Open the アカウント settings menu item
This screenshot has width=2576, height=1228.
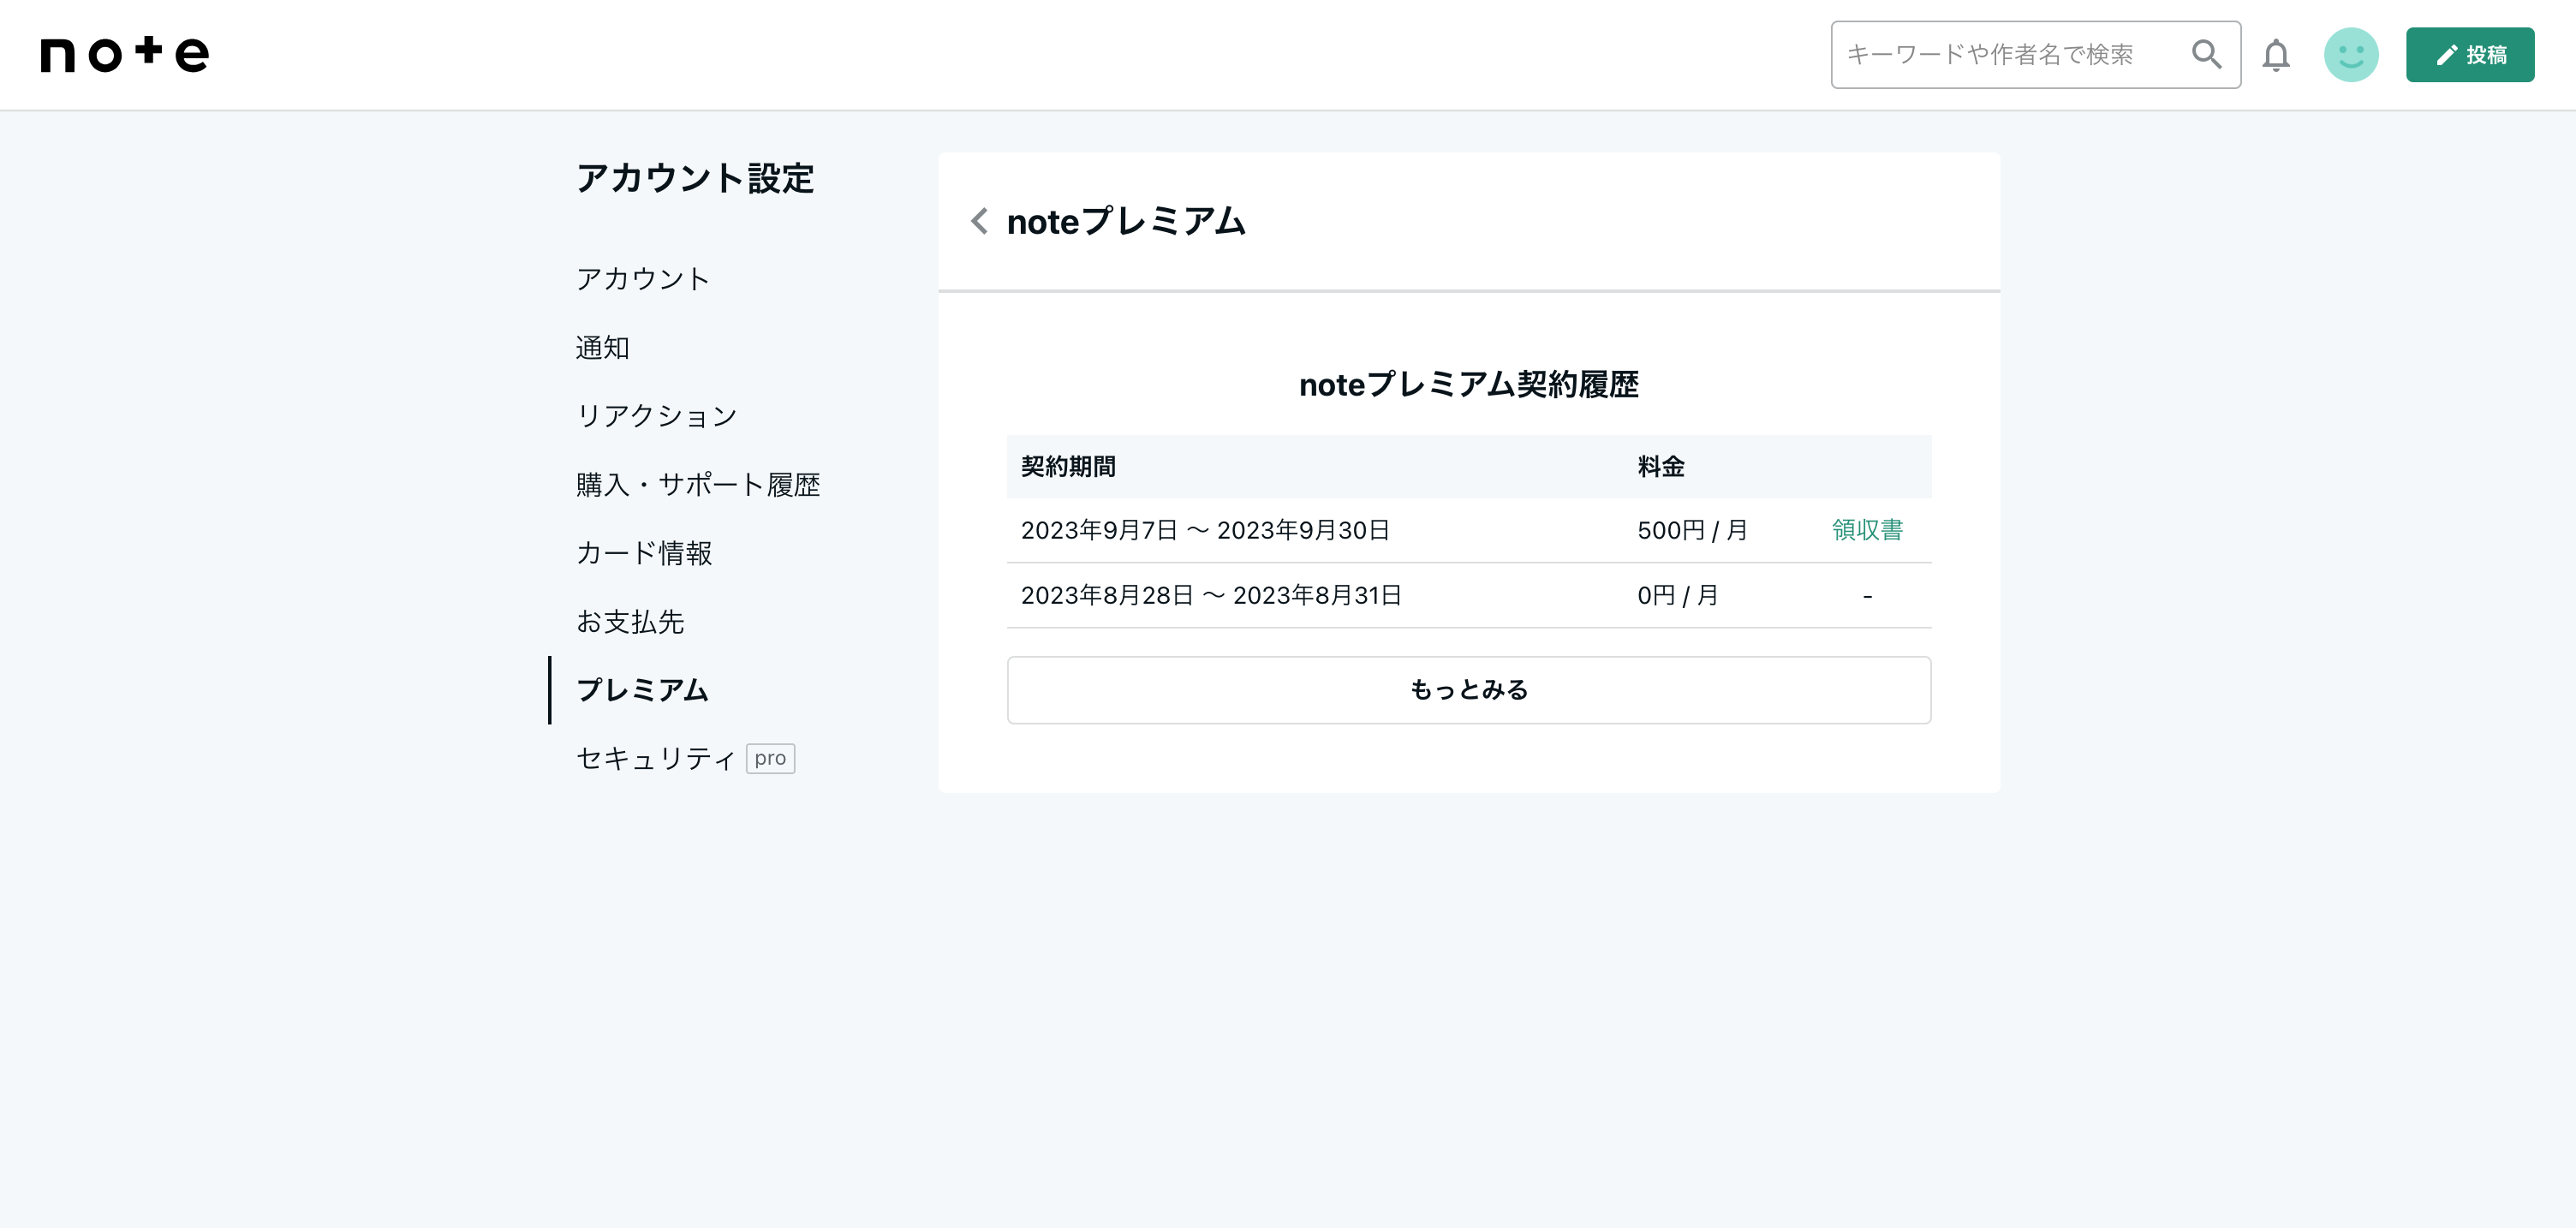[x=643, y=279]
